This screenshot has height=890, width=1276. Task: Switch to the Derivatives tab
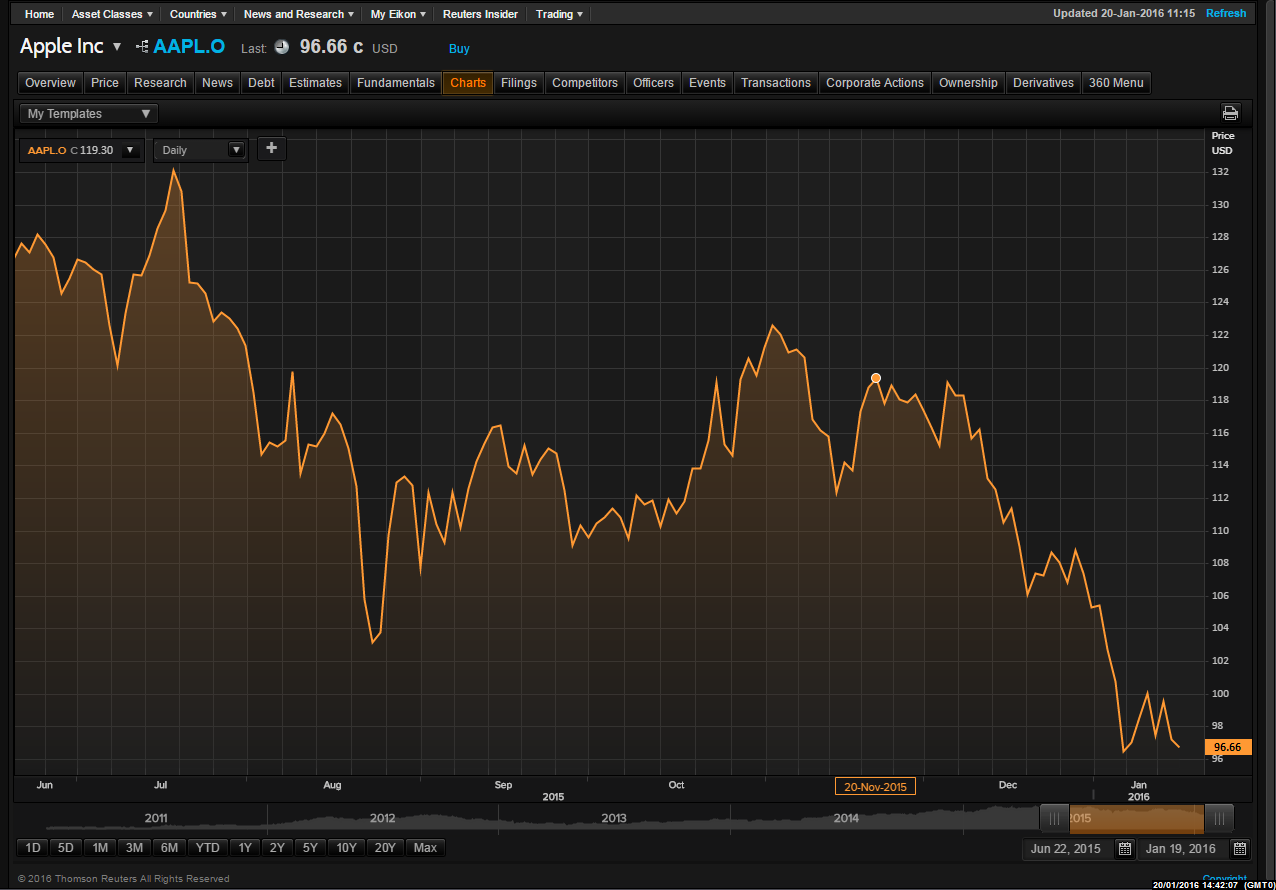[1043, 83]
